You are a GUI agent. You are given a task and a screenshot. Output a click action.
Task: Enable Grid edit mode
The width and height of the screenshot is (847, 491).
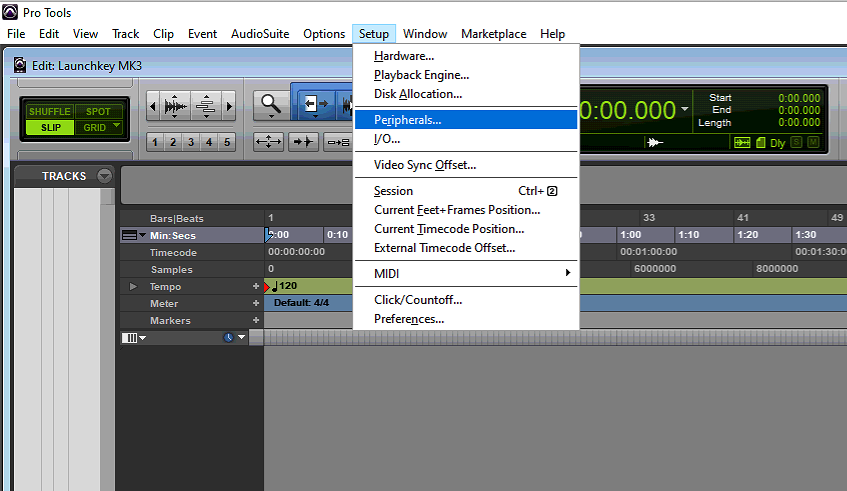(94, 127)
